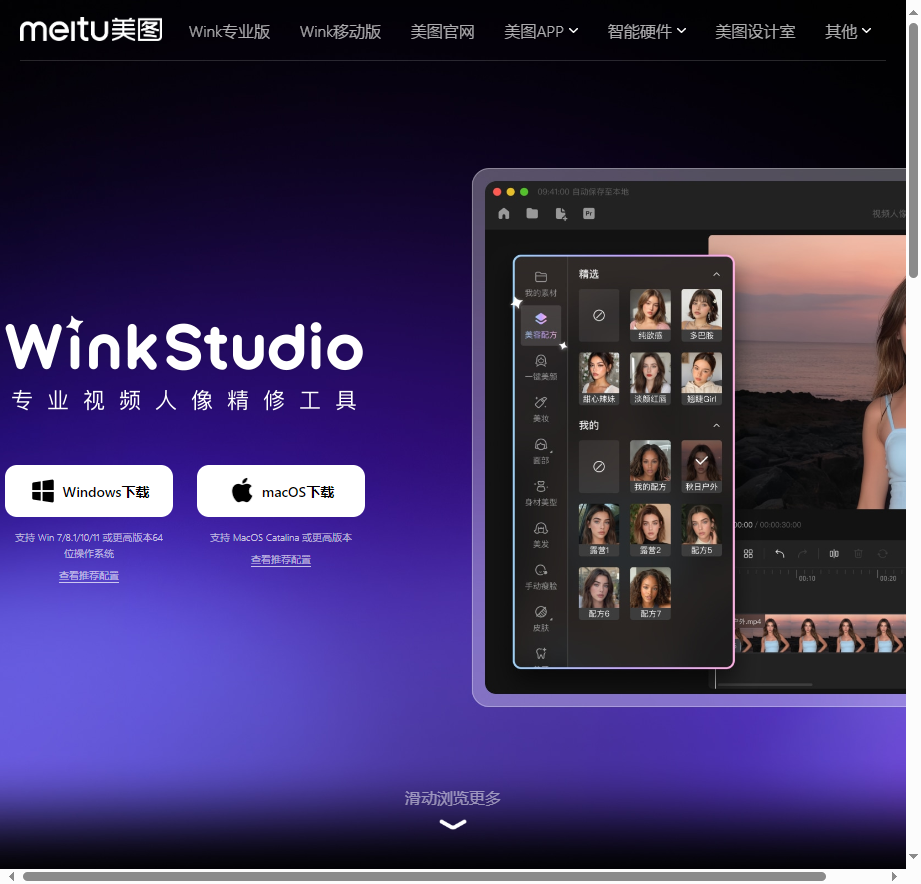Click the 00:10 timeline marker
This screenshot has width=921, height=884.
click(806, 578)
